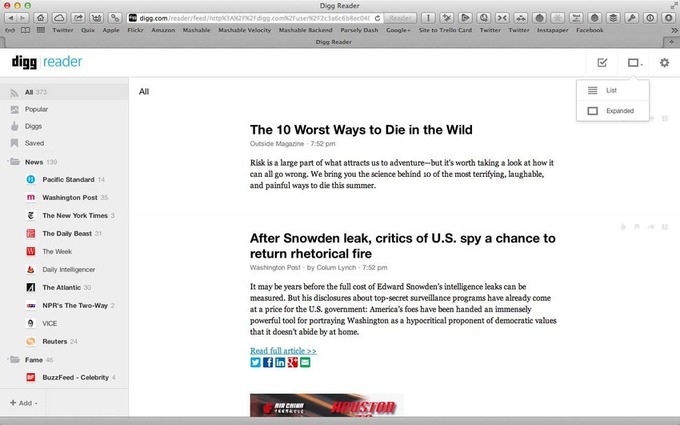
Task: Open Digg Reader settings gear
Action: (664, 63)
